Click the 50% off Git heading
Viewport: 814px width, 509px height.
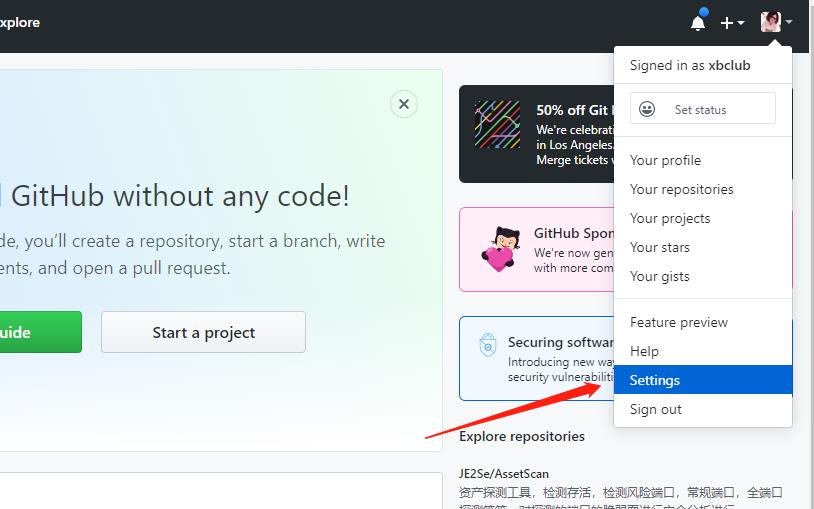click(575, 110)
